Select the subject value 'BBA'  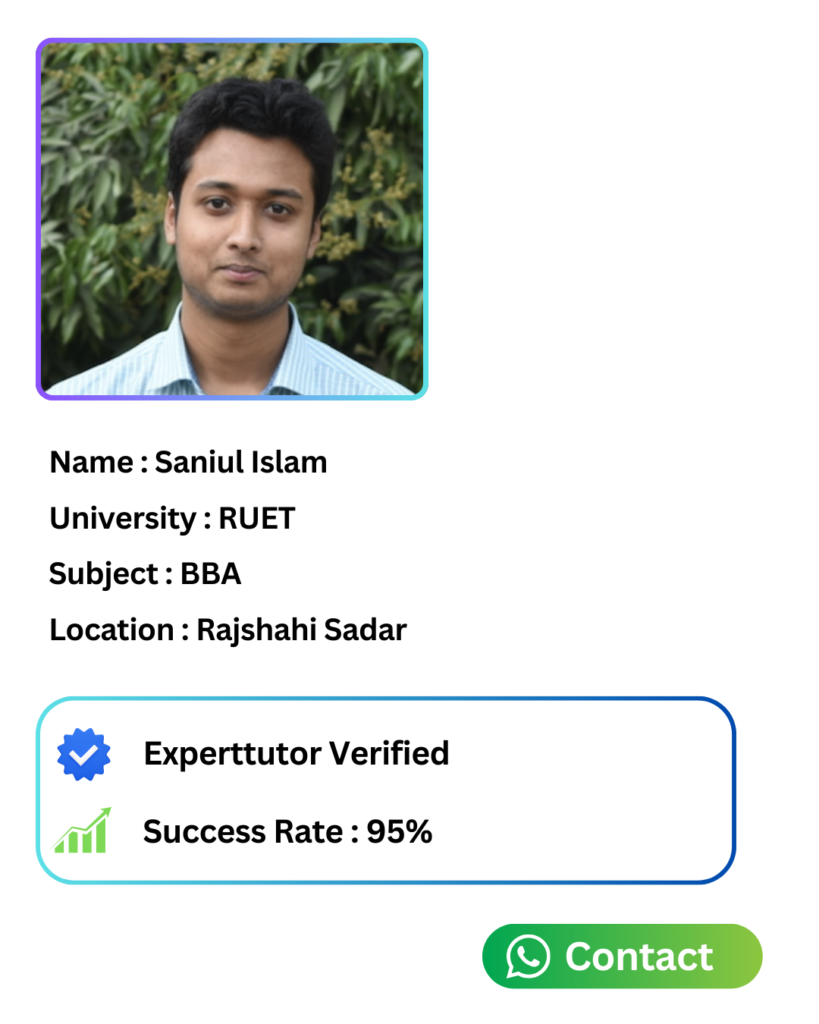pos(211,574)
